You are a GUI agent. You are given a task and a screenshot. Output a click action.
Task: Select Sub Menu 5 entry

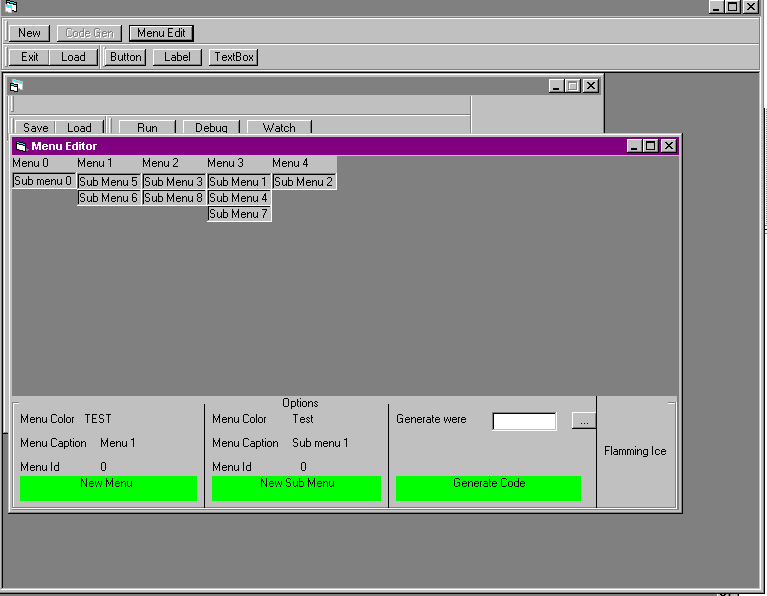(108, 182)
